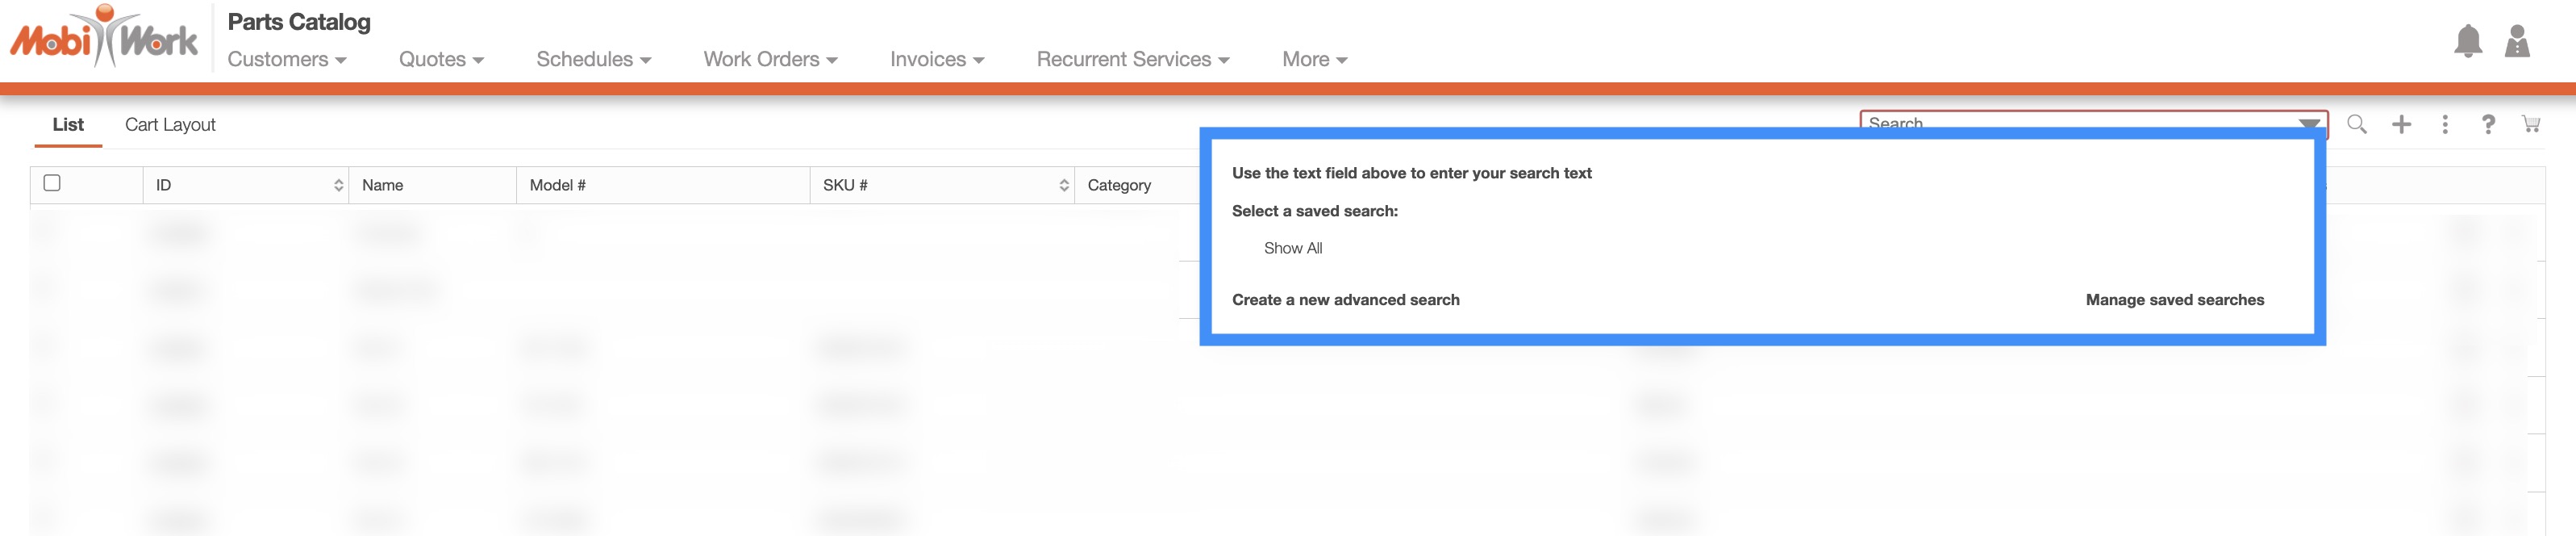Open the three-dot more options menu
2576x536 pixels.
tap(2444, 124)
